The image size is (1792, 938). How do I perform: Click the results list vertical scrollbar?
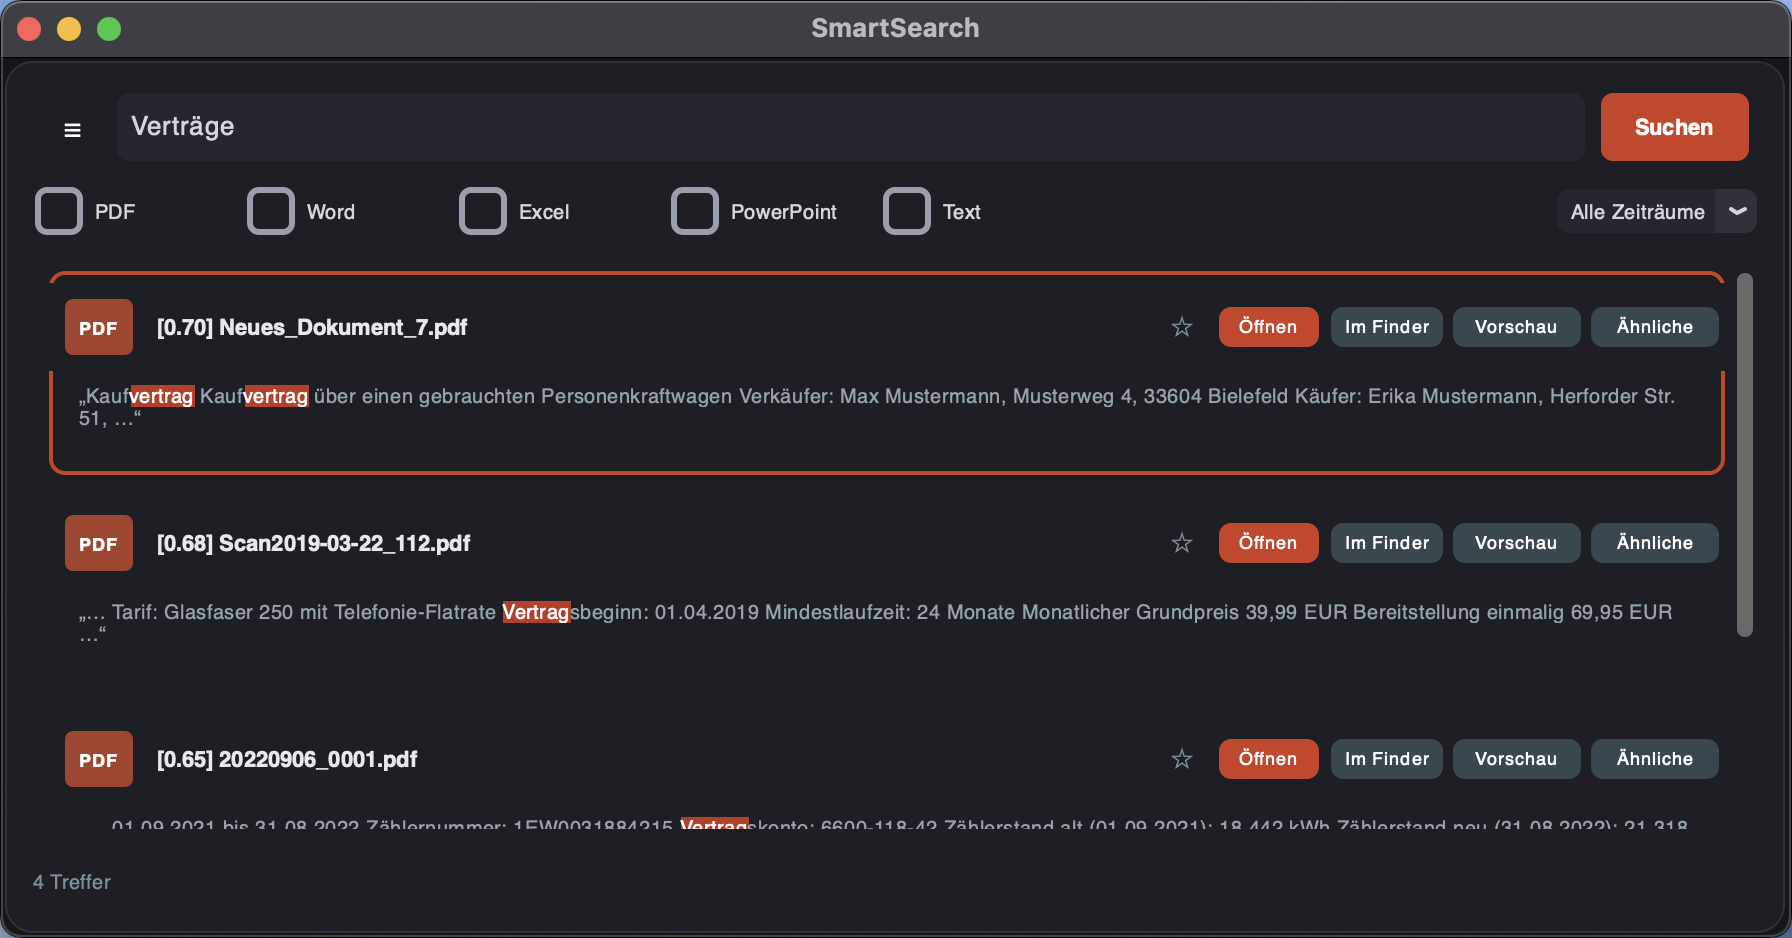1745,455
